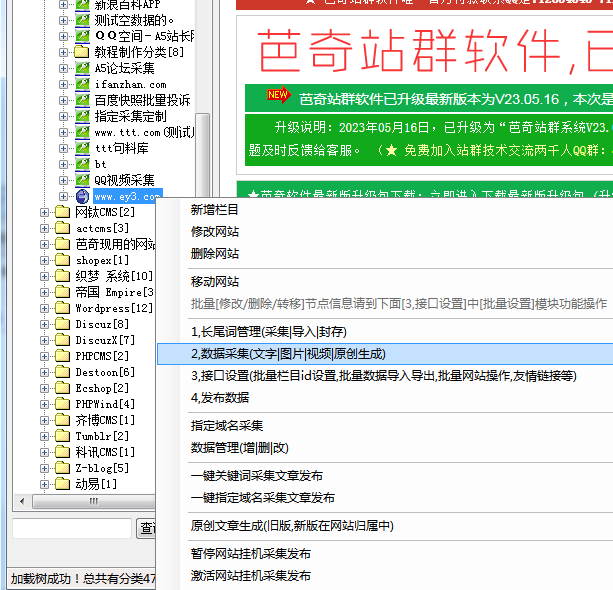This screenshot has height=590, width=613.
Task: Click the green icon beside 指定采集定制
Action: pos(82,116)
